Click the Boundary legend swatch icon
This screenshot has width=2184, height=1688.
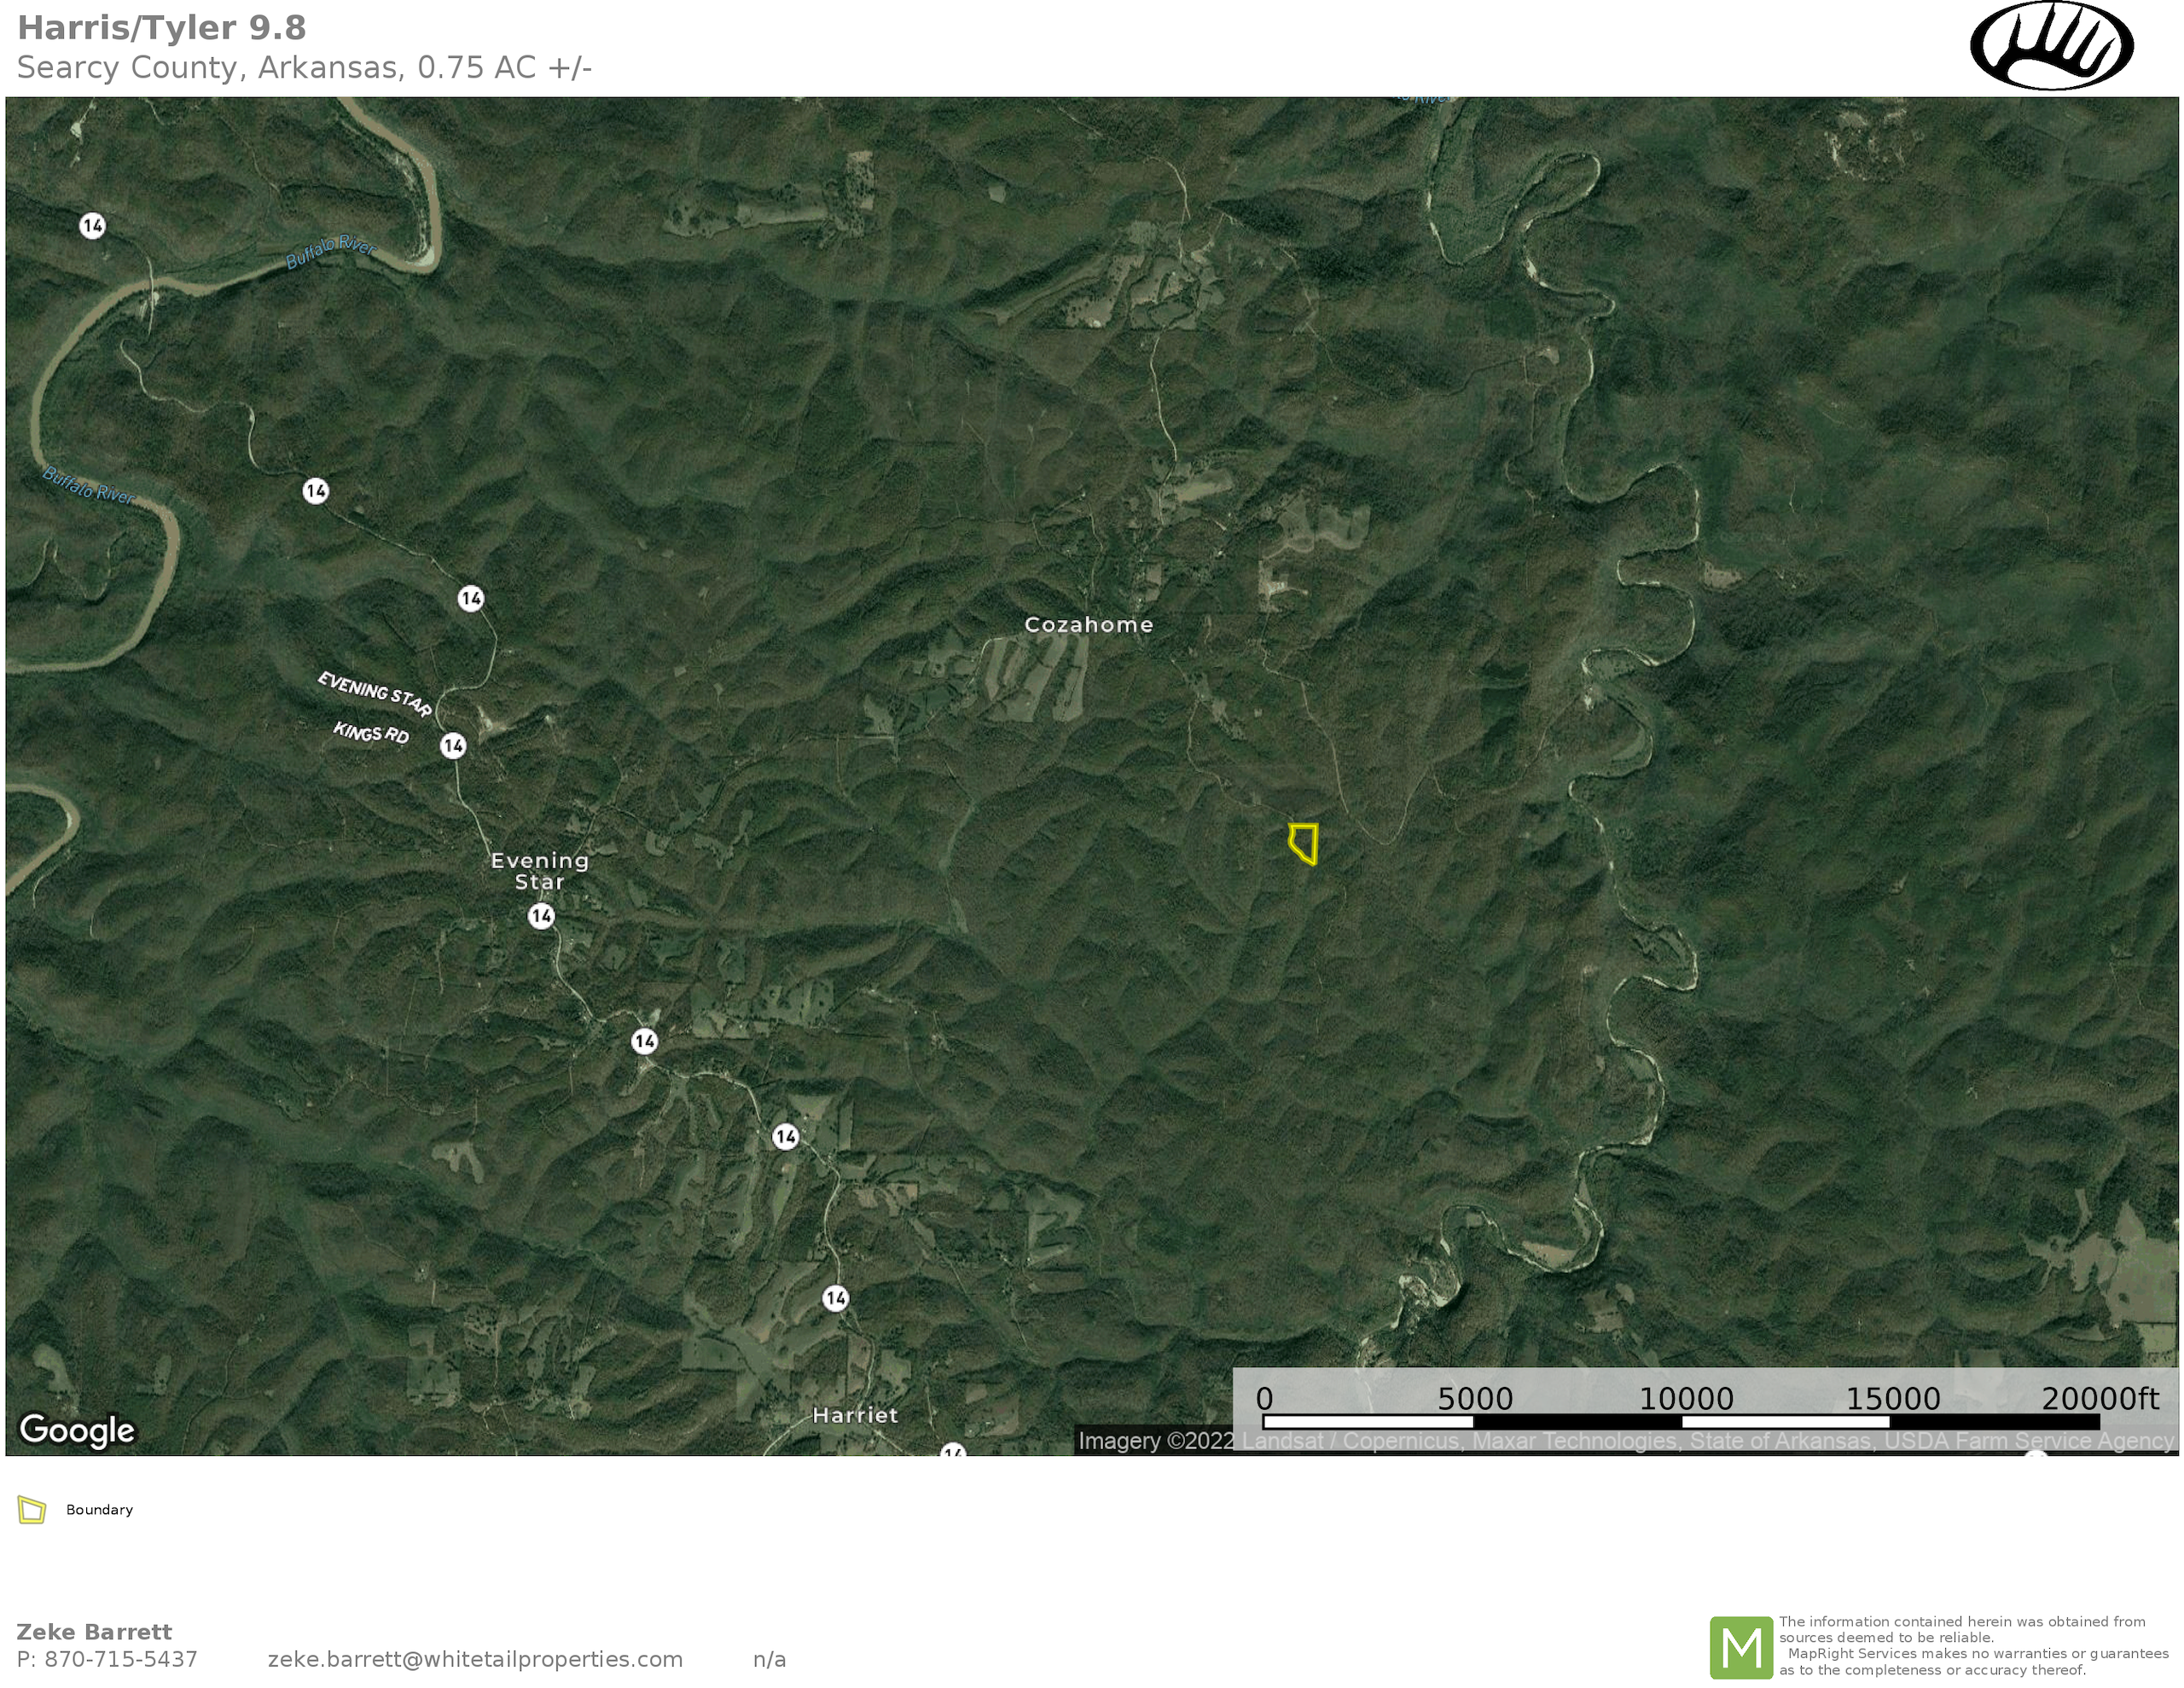(32, 1510)
